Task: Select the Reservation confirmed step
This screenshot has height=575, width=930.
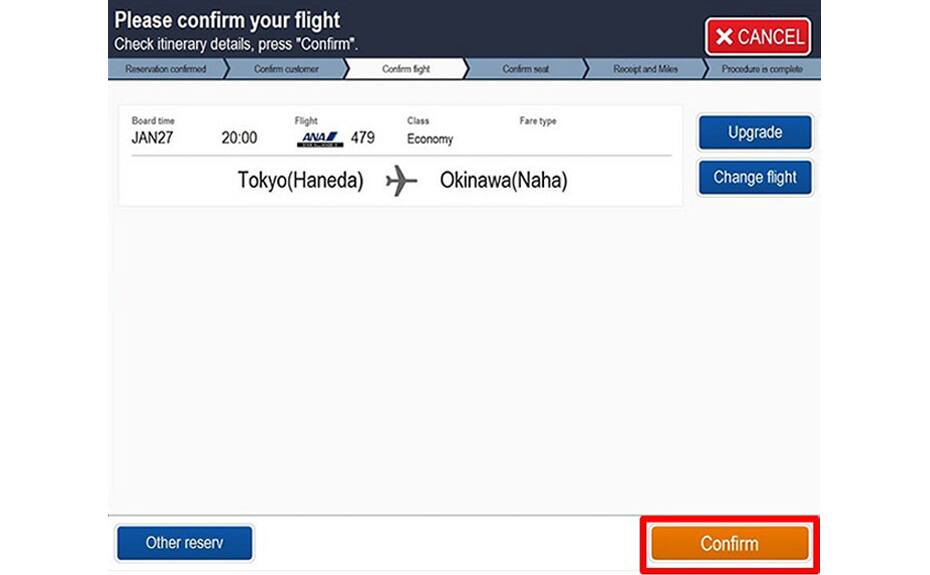Action: pos(166,69)
